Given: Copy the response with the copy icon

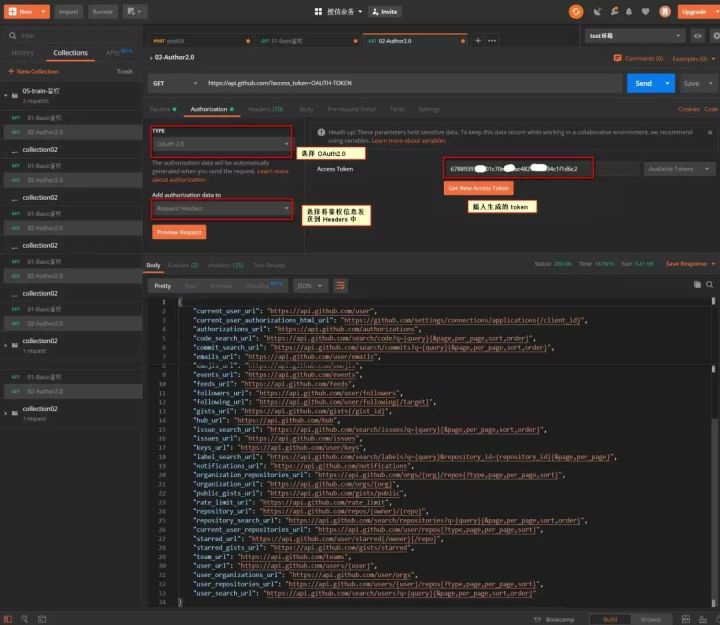Looking at the screenshot, I should click(x=697, y=285).
